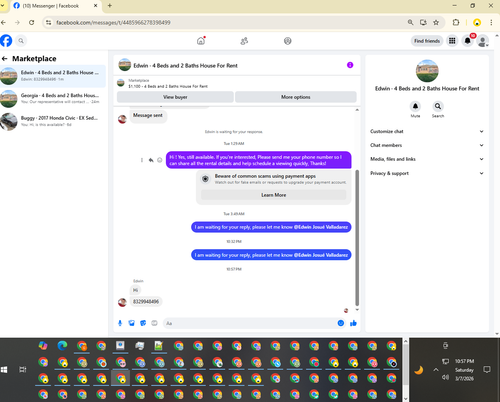Click the taskbar overflow scroll-down arrow
The height and width of the screenshot is (402, 500).
coord(406,398)
